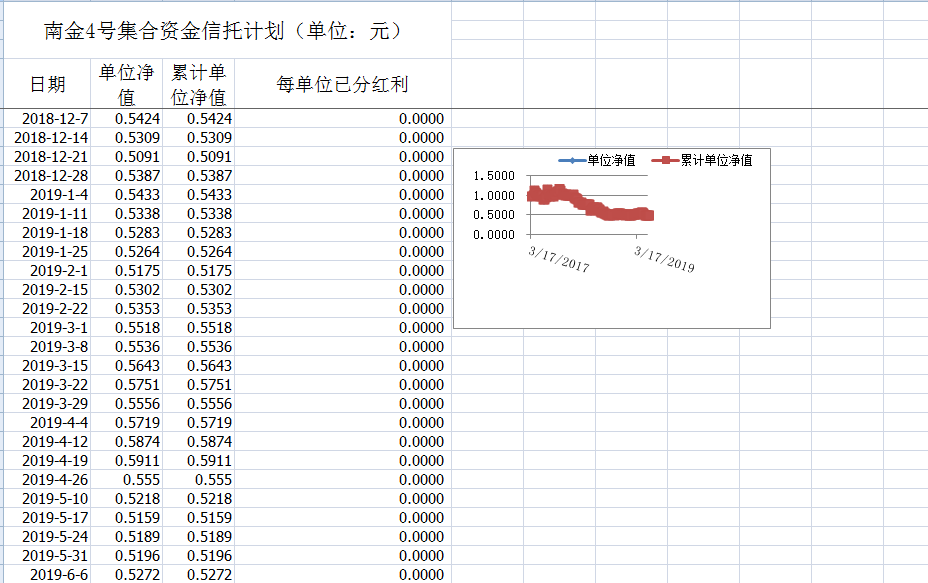This screenshot has height=583, width=928.
Task: Click 累计单位净值 value 0.5218 for 2019-5-10
Action: tap(198, 498)
